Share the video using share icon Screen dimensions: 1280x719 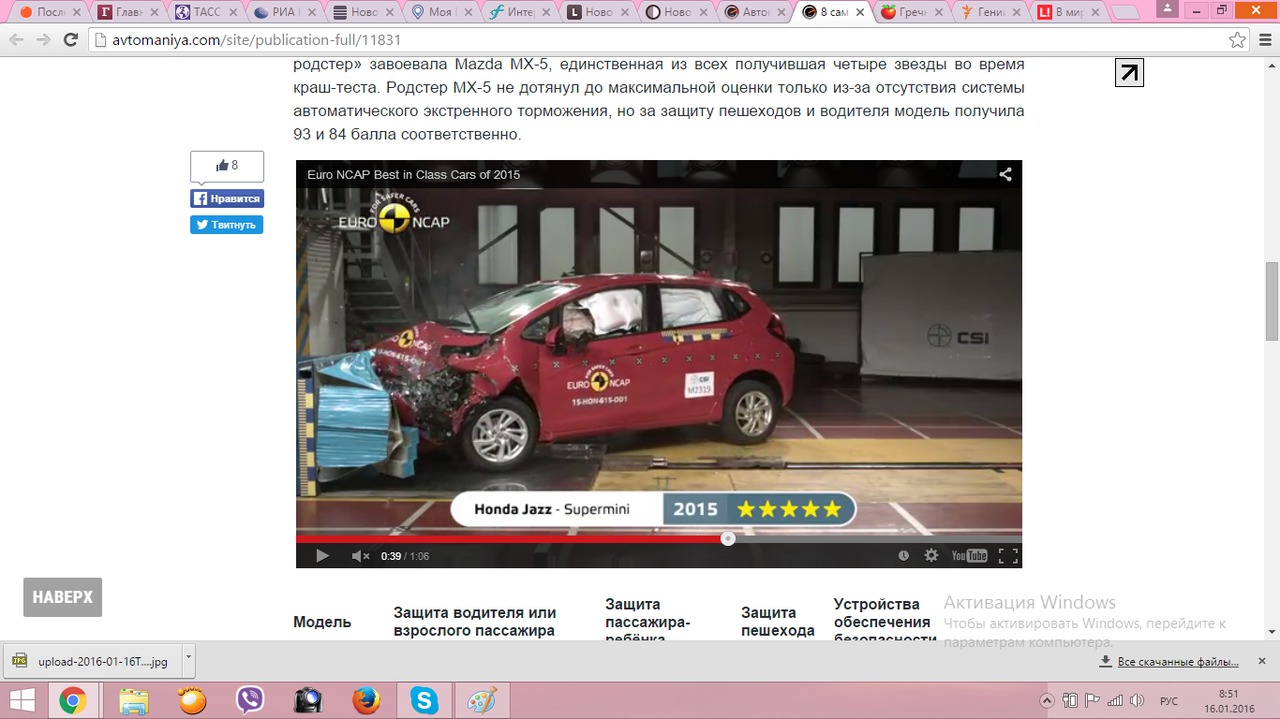[1005, 174]
